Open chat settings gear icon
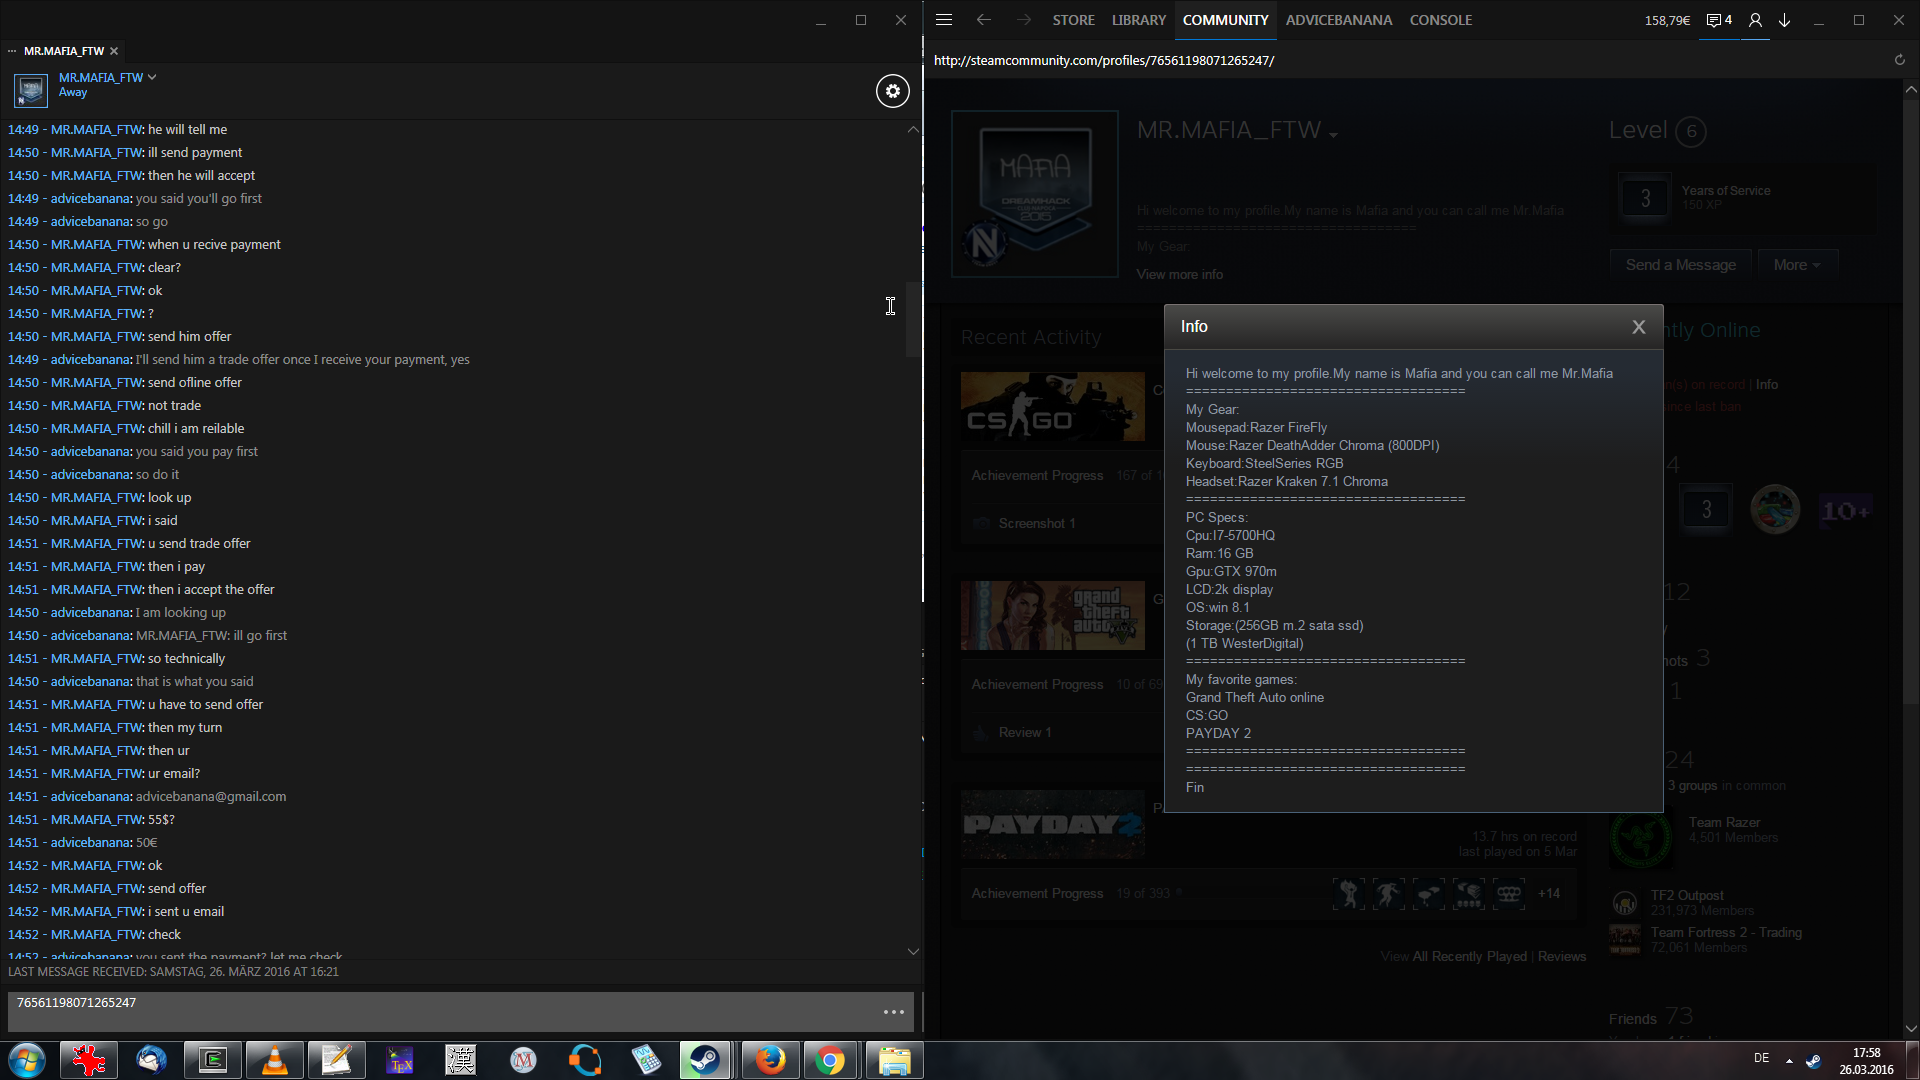The image size is (1920, 1080). [x=892, y=91]
